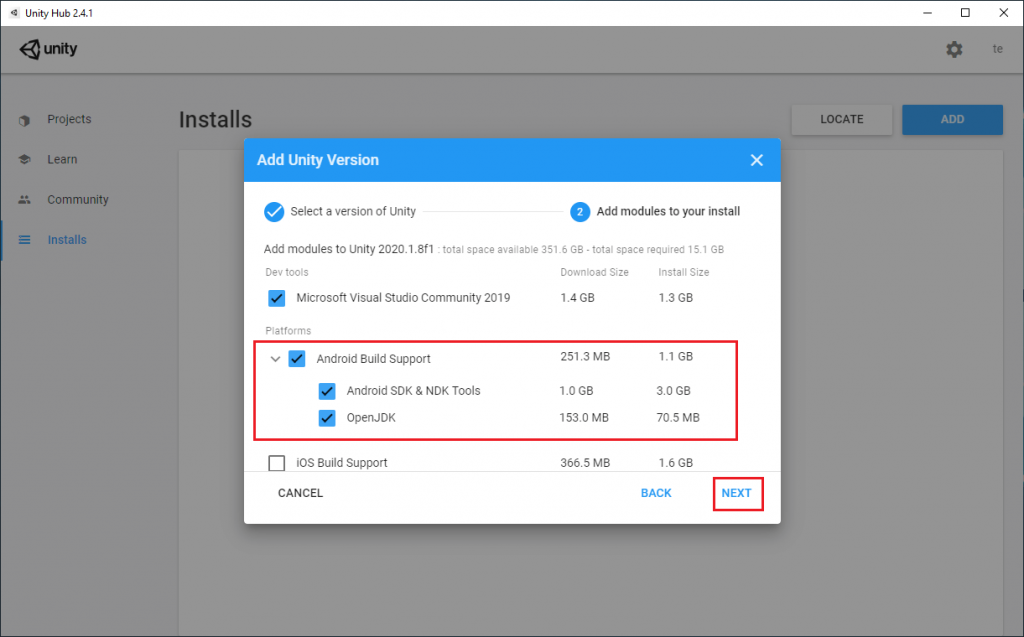Image resolution: width=1024 pixels, height=637 pixels.
Task: Uncheck Microsoft Visual Studio Community 2019
Action: coord(277,298)
